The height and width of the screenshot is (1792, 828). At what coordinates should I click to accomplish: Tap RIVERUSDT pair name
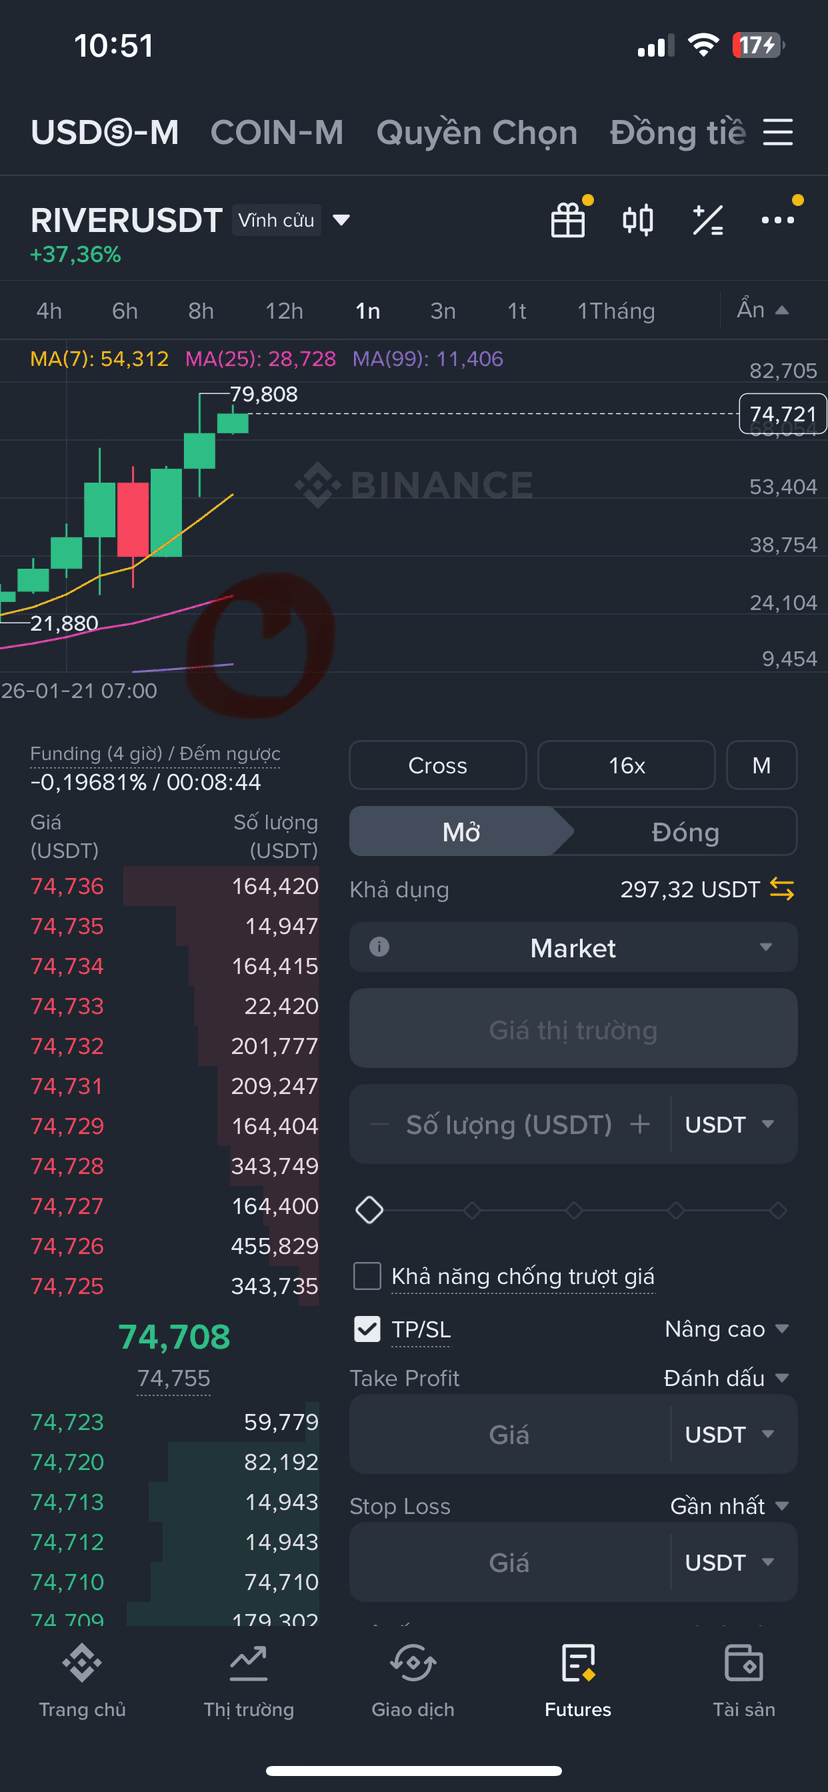(126, 220)
